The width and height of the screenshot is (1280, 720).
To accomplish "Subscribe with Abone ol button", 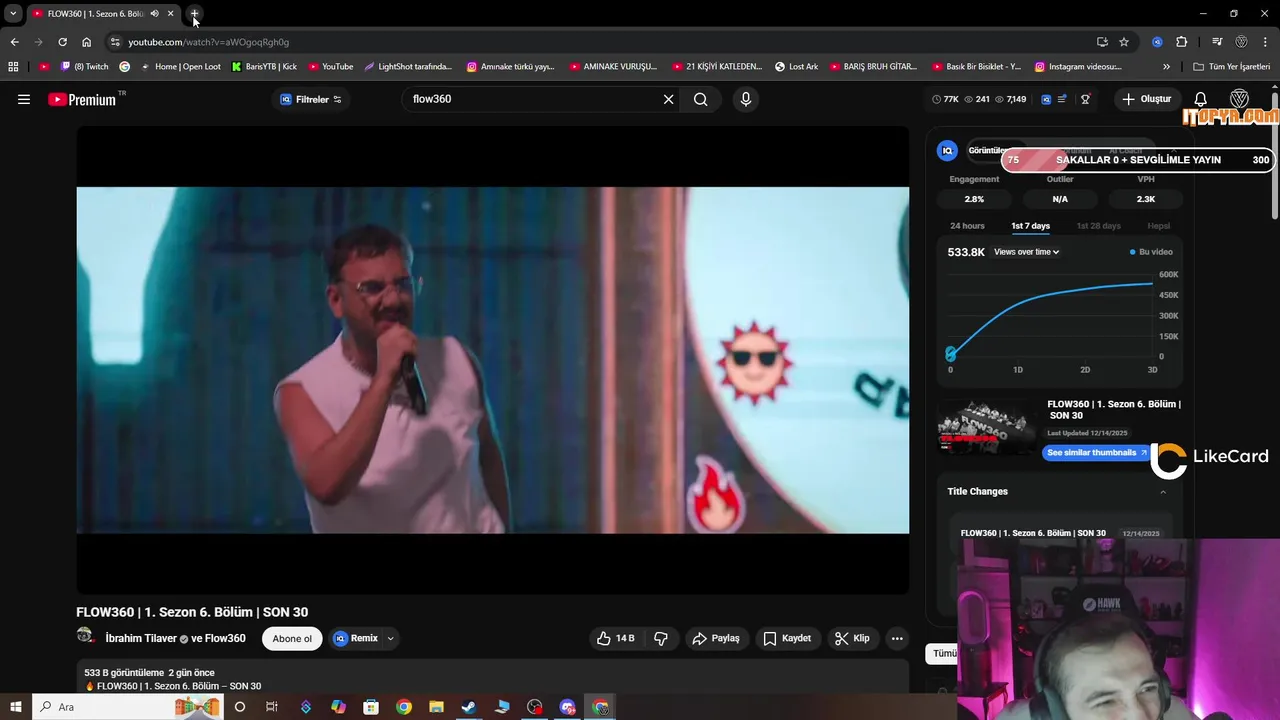I will 292,638.
